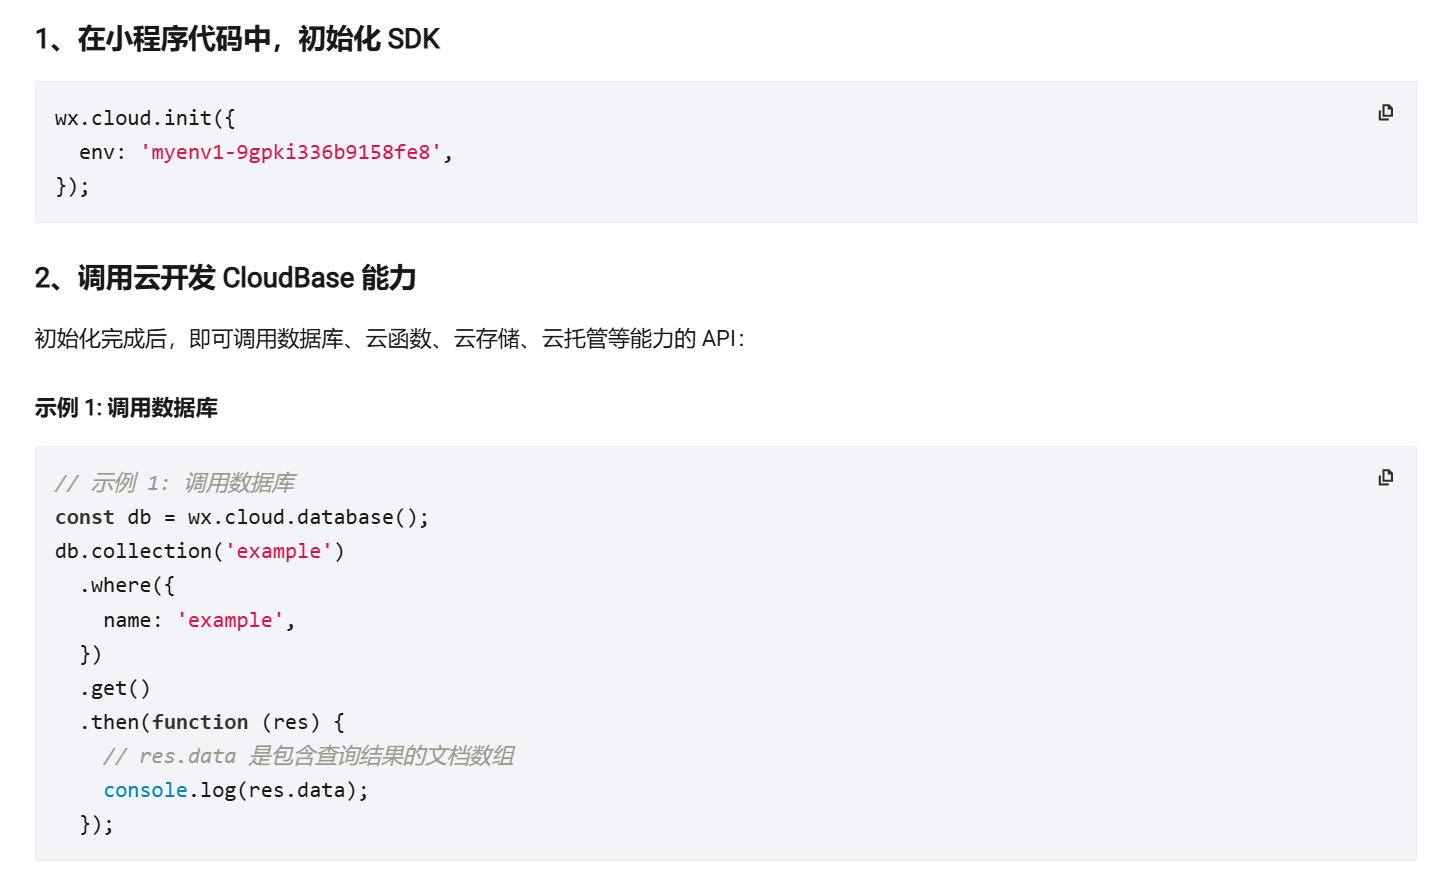Image resolution: width=1438 pixels, height=882 pixels.
Task: Click the 'env:' key in first code block
Action: (x=103, y=152)
